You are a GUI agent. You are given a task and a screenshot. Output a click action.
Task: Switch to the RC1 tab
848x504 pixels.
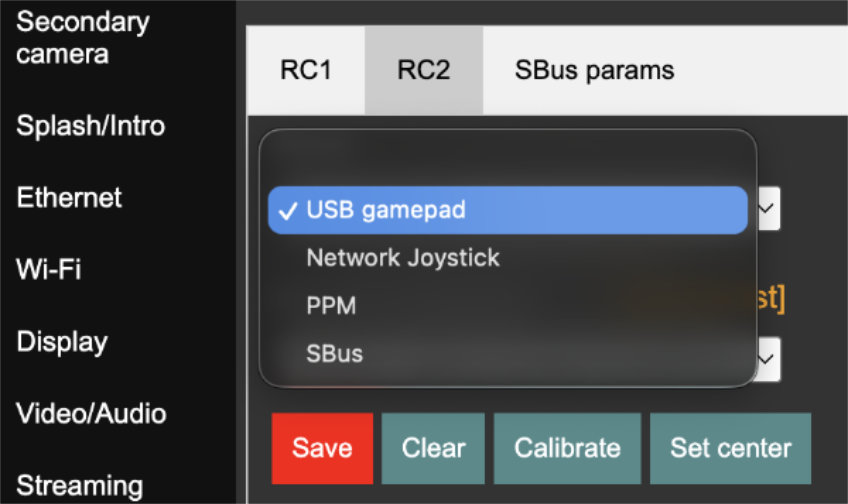[305, 70]
